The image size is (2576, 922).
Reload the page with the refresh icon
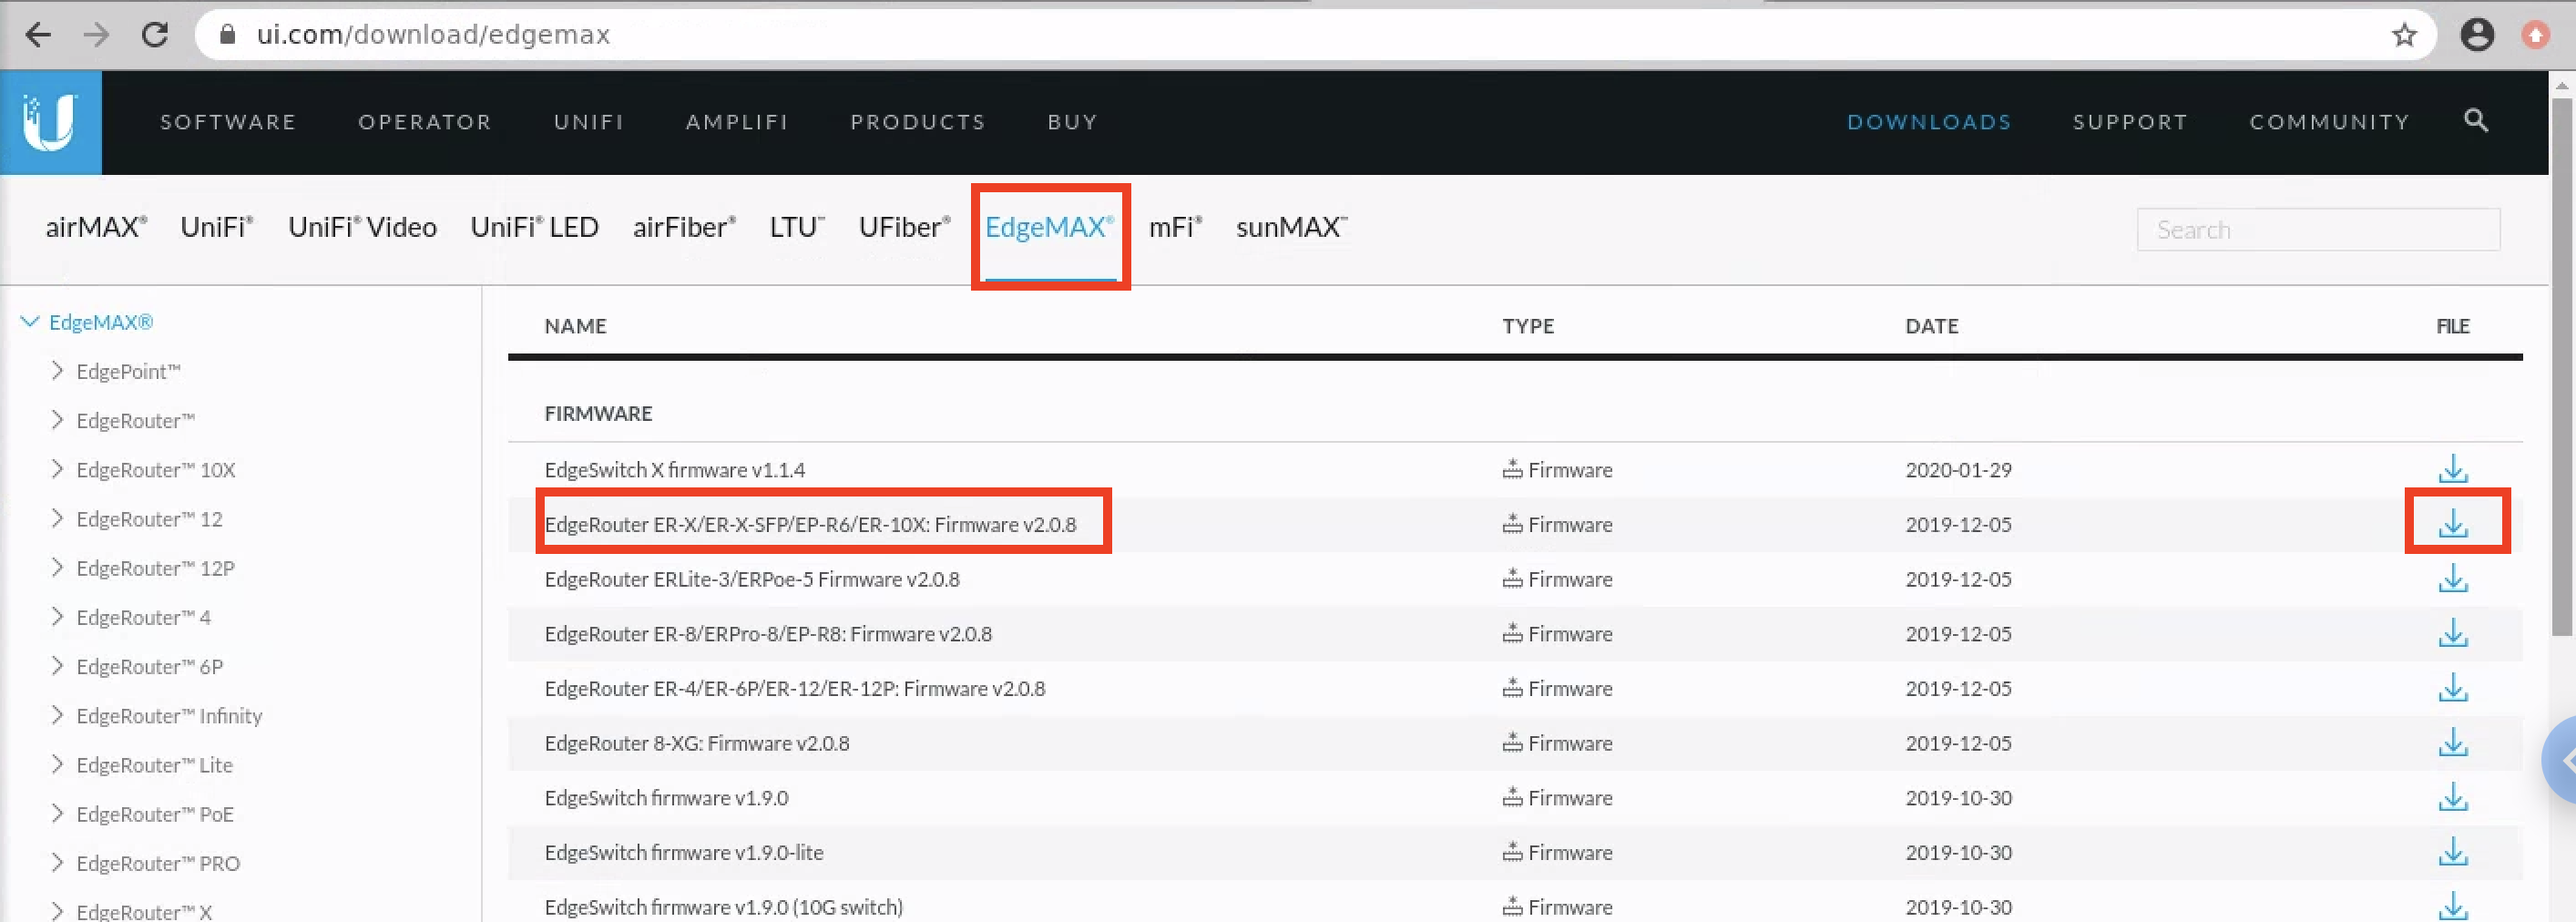click(155, 35)
